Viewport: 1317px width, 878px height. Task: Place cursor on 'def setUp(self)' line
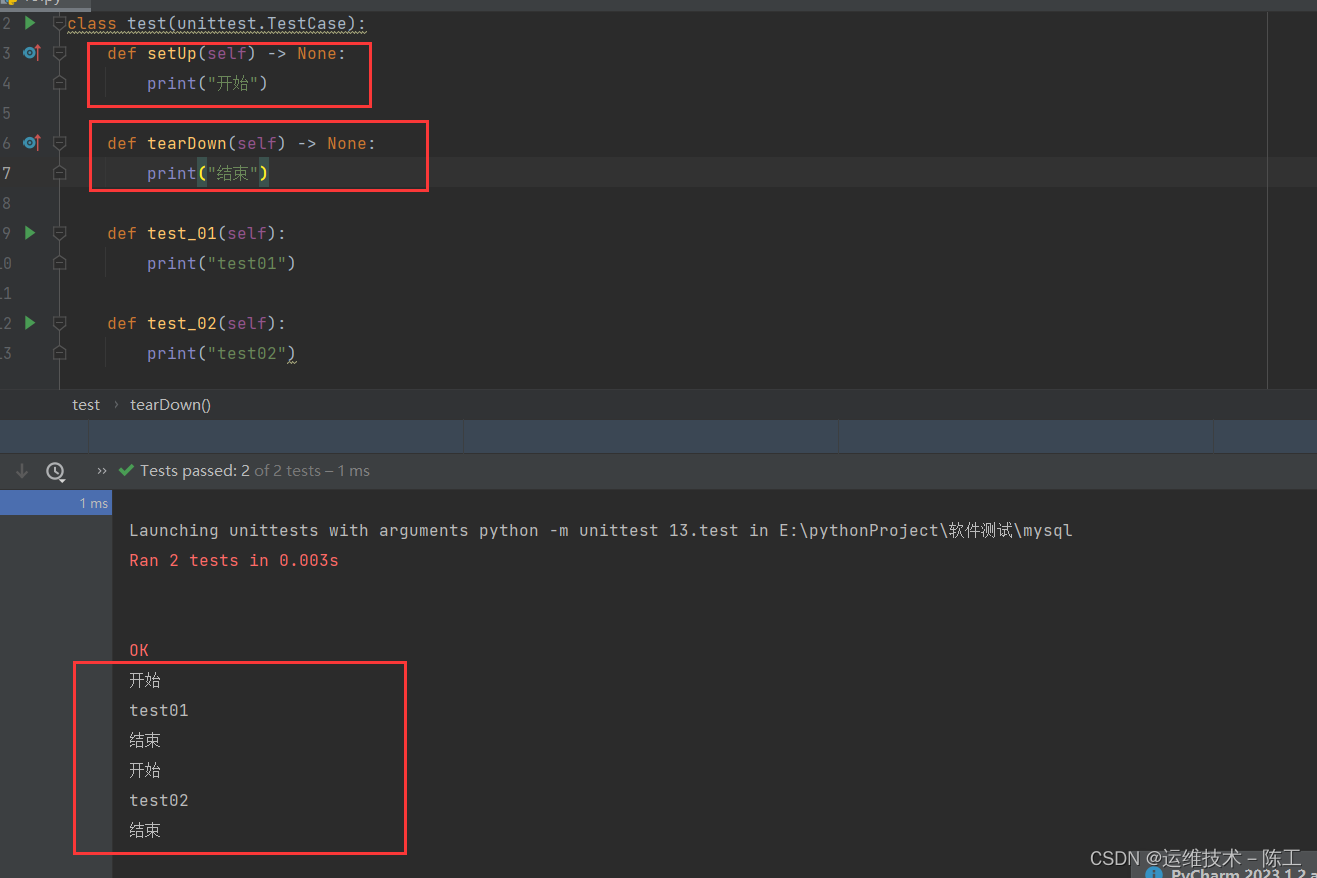(226, 53)
